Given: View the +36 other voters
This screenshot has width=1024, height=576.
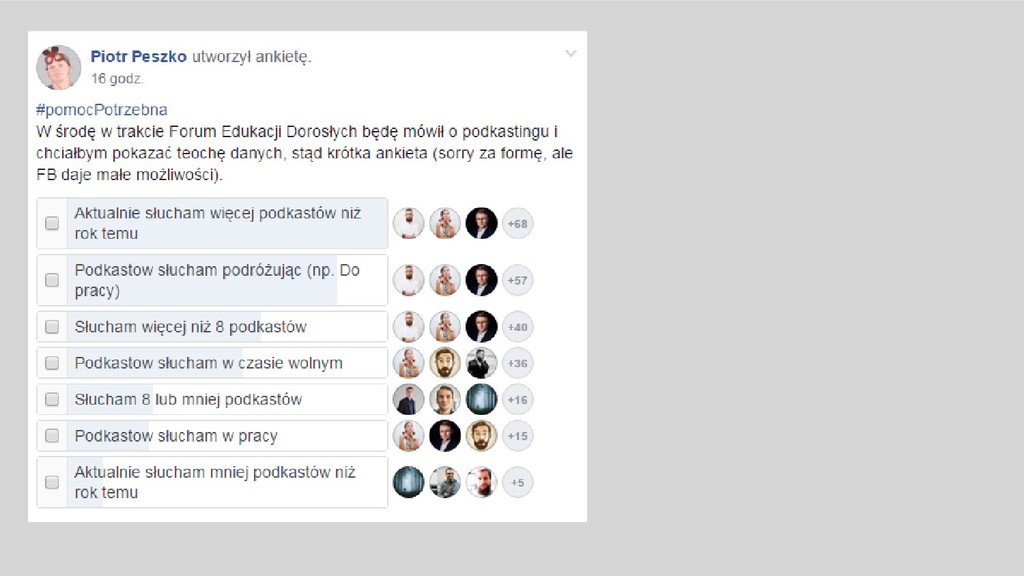Looking at the screenshot, I should [x=517, y=363].
